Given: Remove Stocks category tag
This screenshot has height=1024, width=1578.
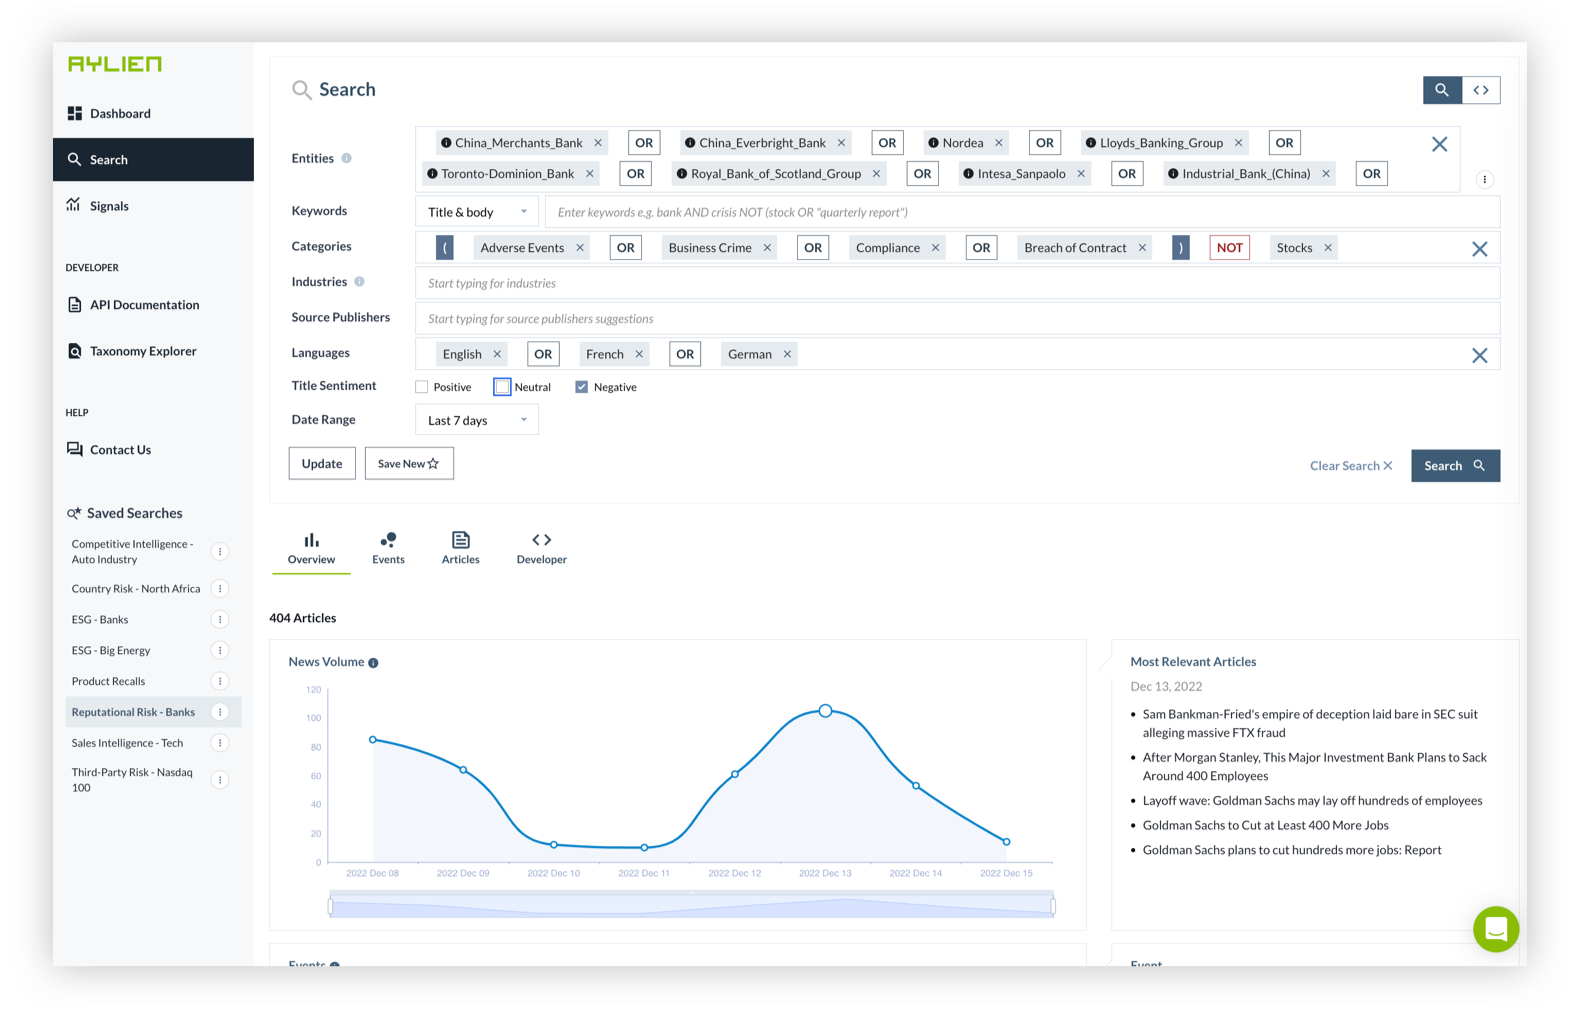Looking at the screenshot, I should [x=1328, y=248].
